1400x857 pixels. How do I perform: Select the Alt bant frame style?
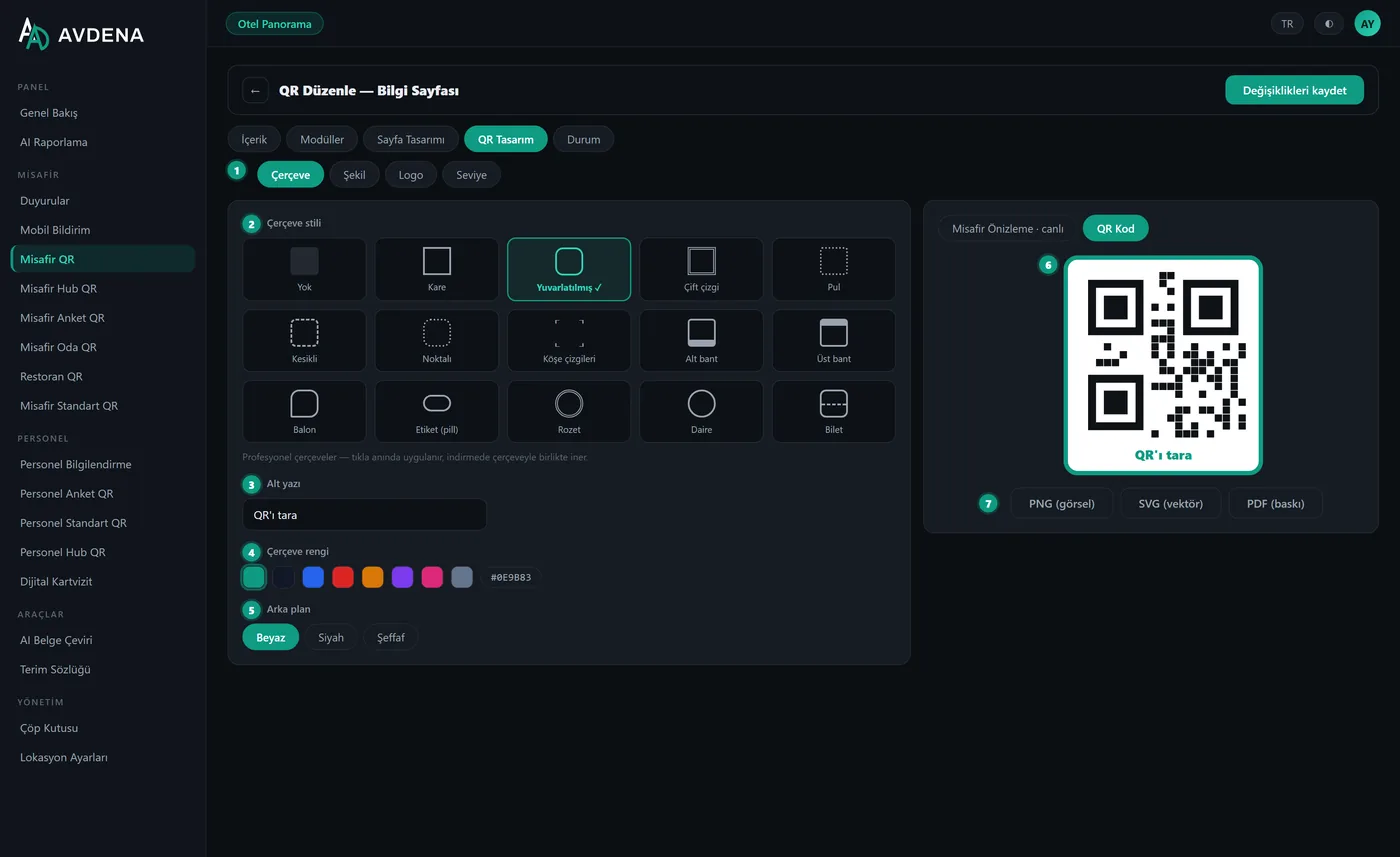pyautogui.click(x=701, y=340)
